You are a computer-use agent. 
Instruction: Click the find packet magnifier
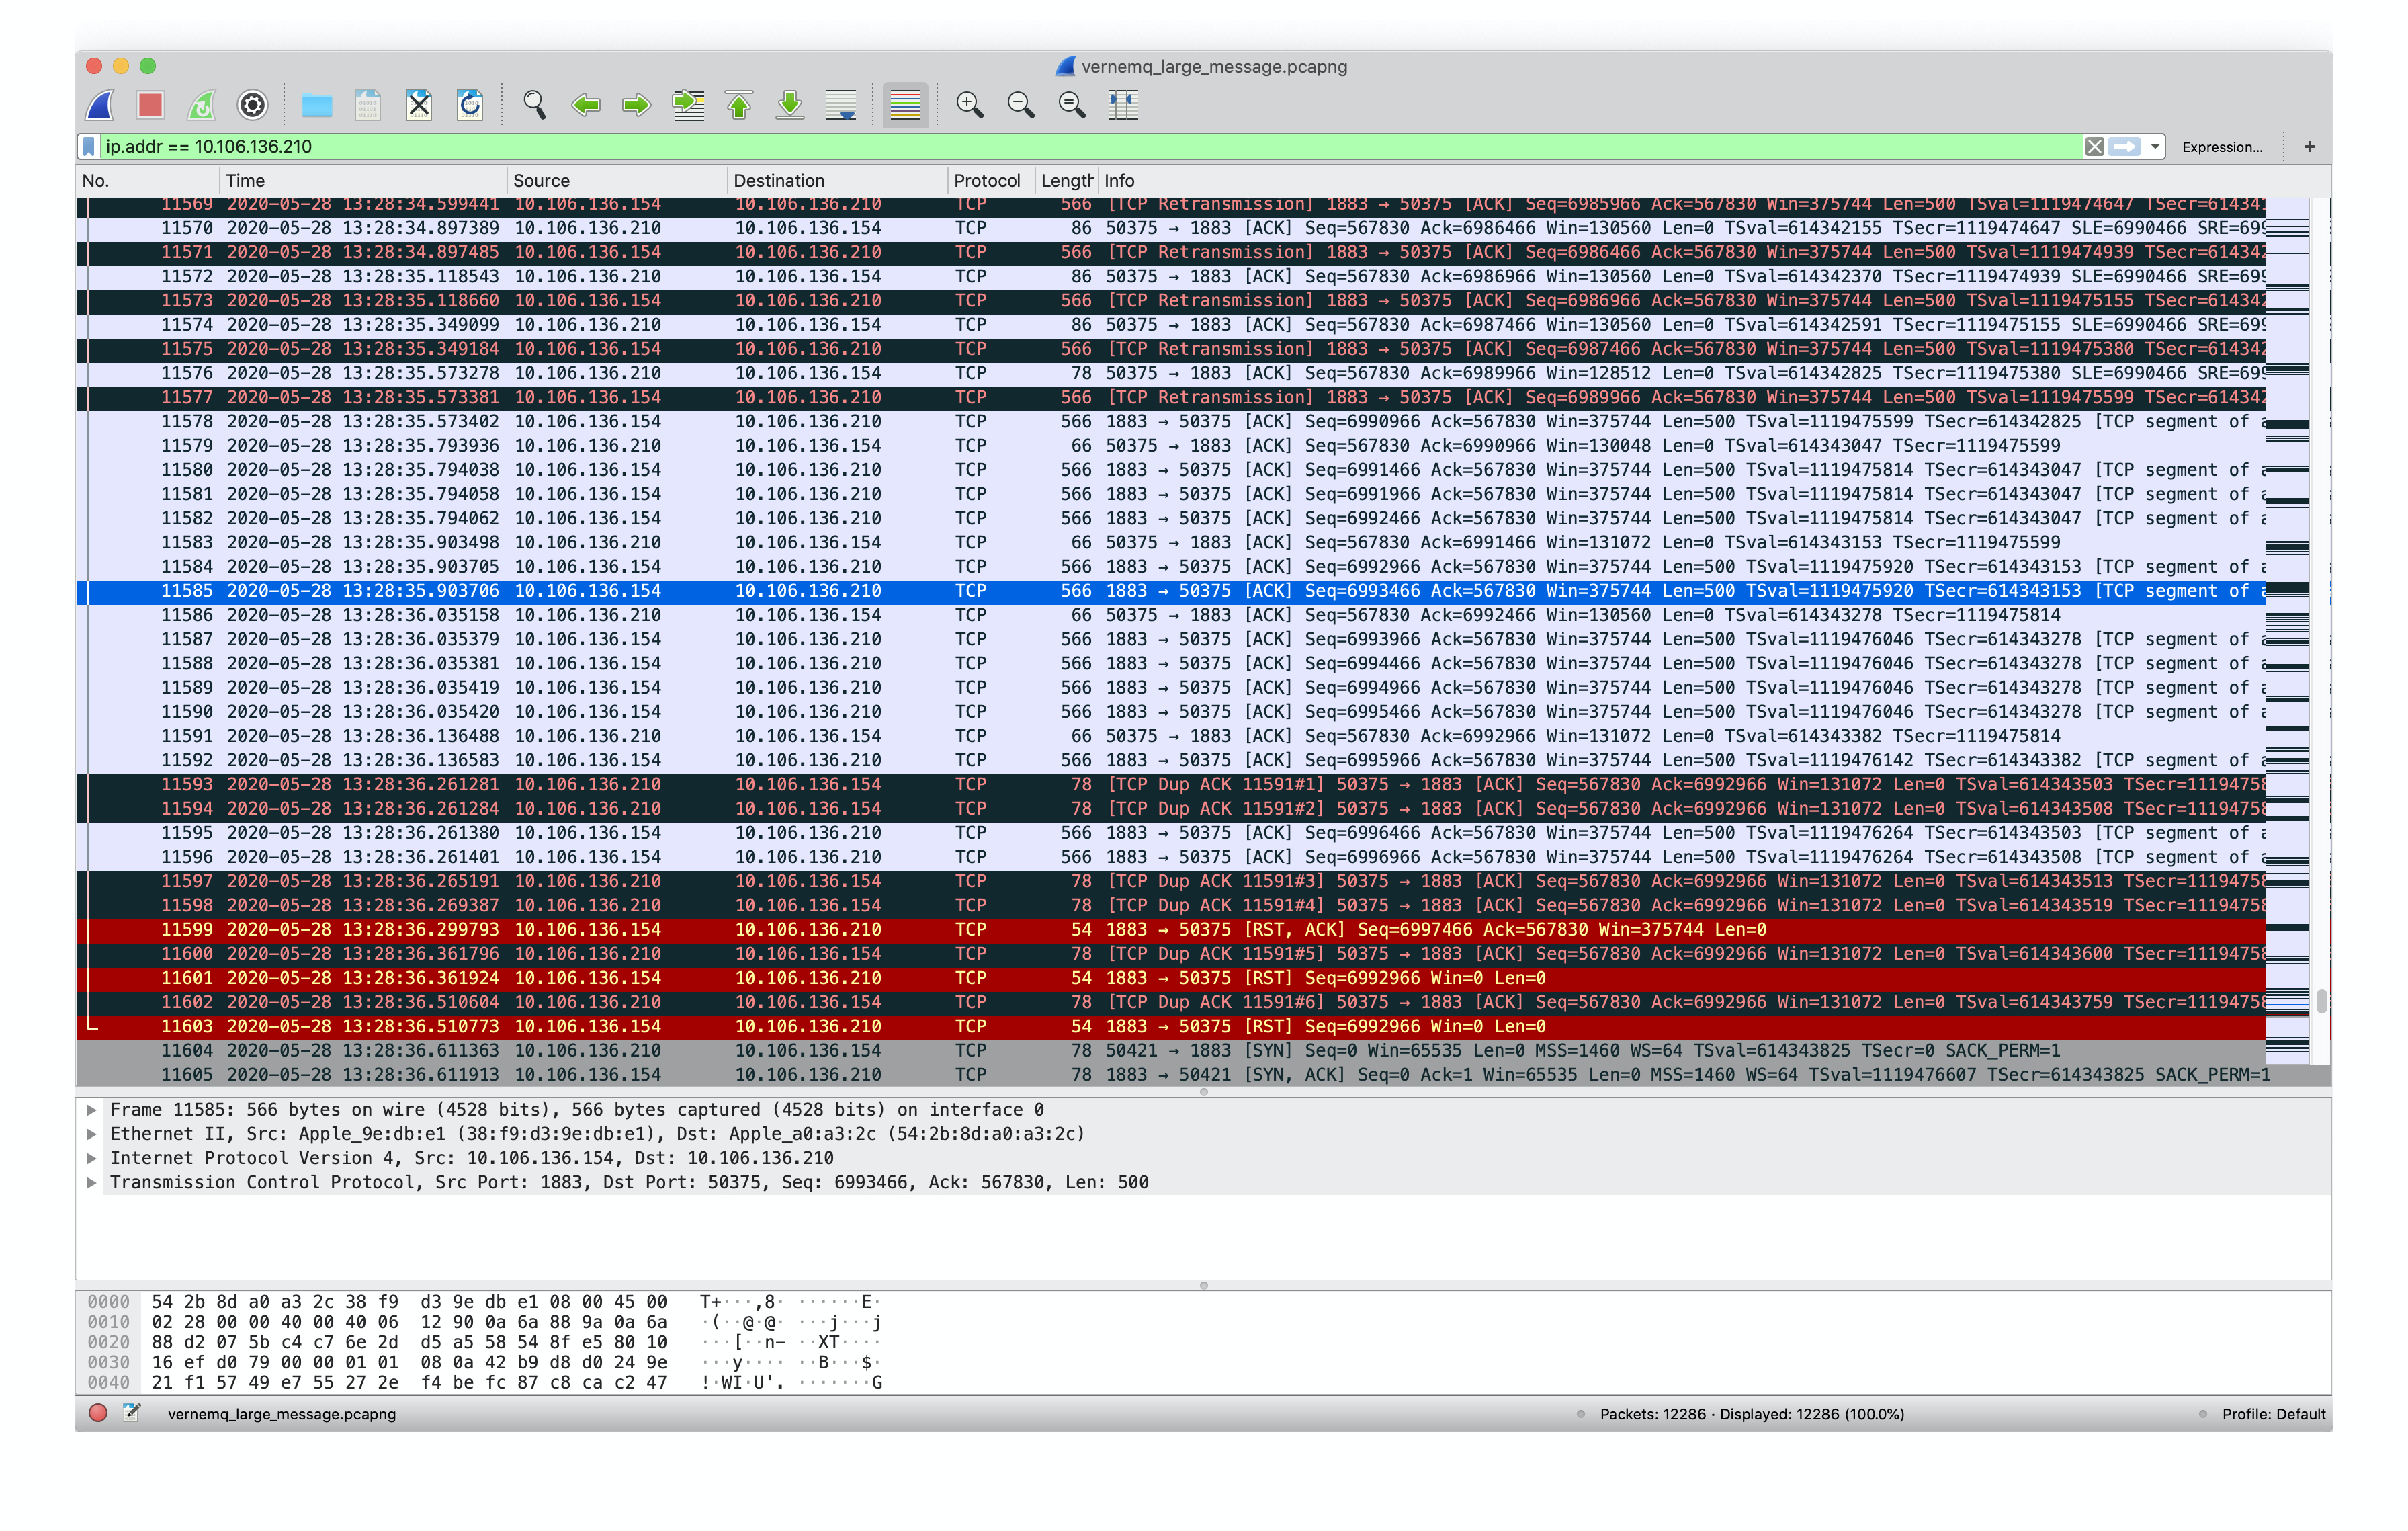[x=535, y=105]
